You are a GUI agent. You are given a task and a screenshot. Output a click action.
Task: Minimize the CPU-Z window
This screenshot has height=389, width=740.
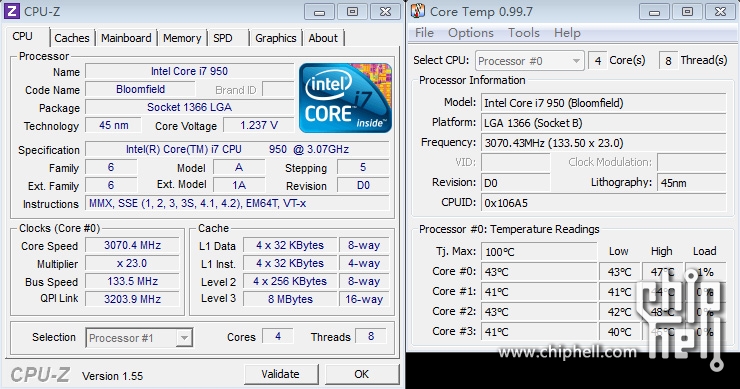(320, 12)
